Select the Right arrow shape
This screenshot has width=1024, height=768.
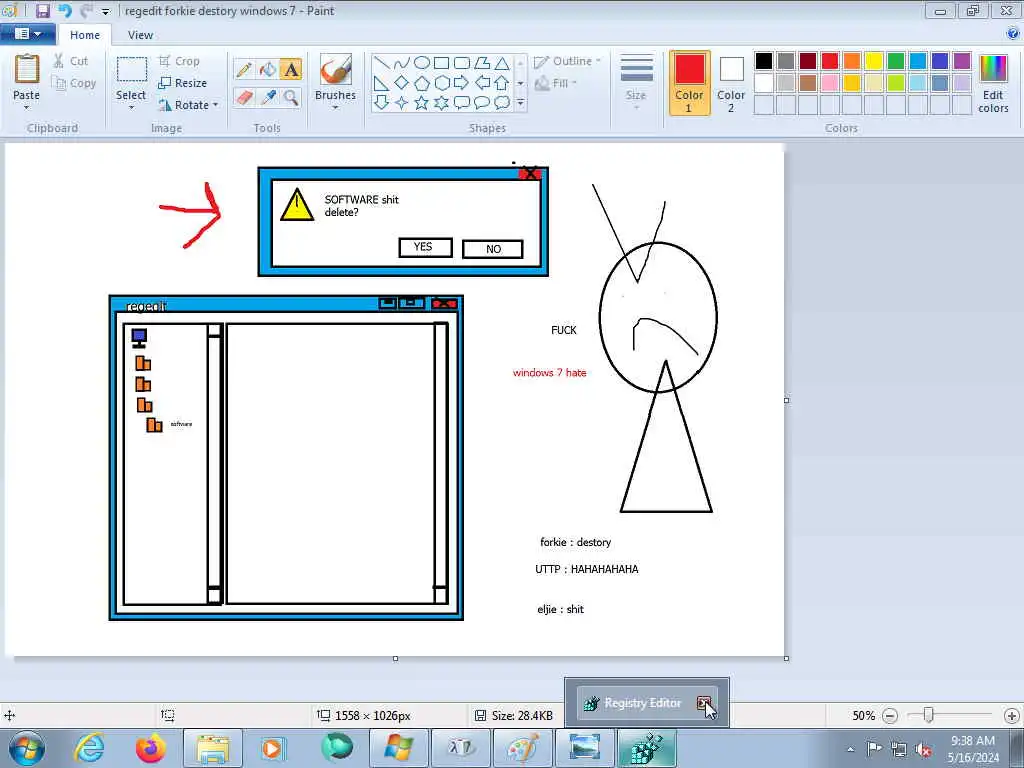point(462,83)
